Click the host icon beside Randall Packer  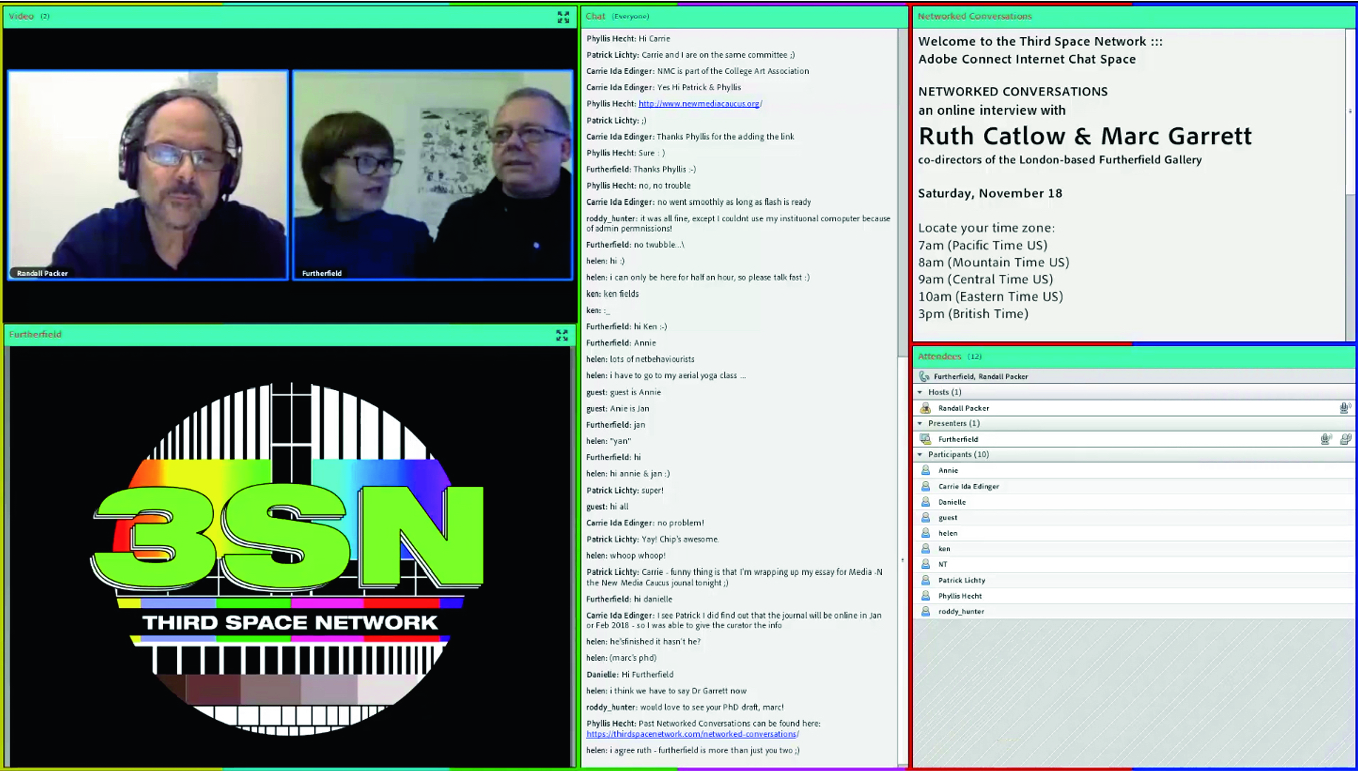(926, 408)
